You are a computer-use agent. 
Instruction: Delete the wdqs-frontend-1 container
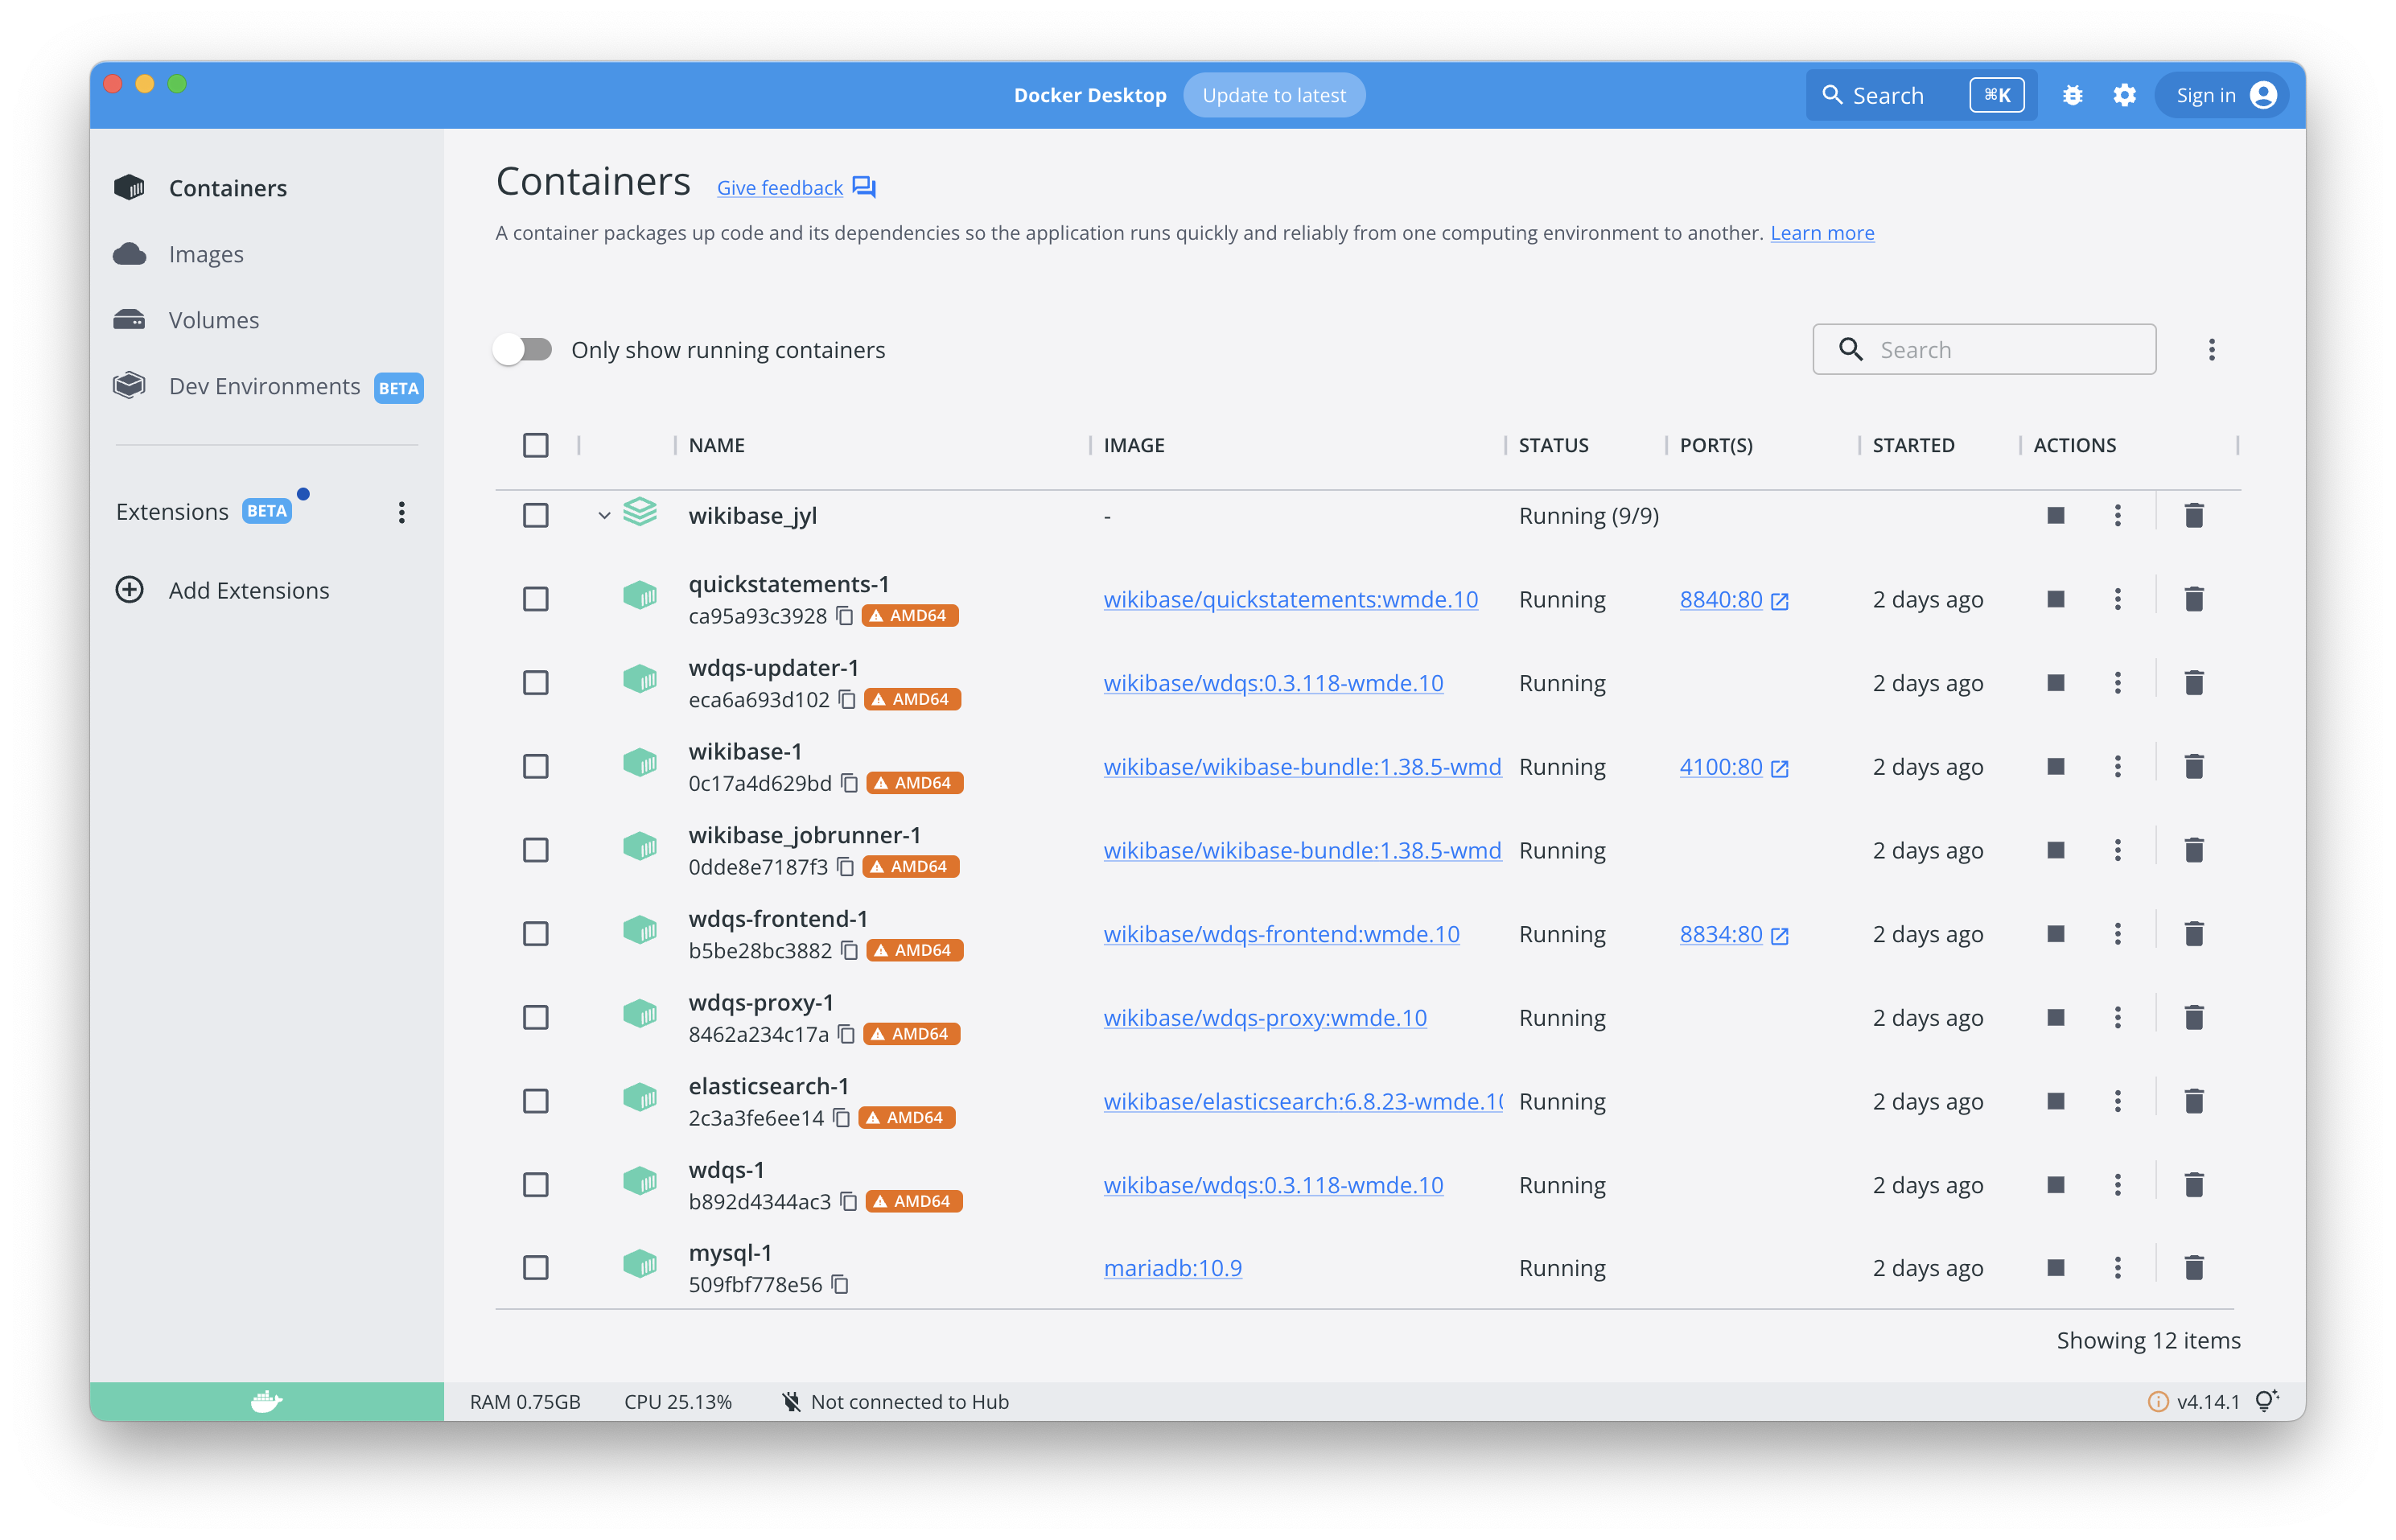pyautogui.click(x=2194, y=934)
